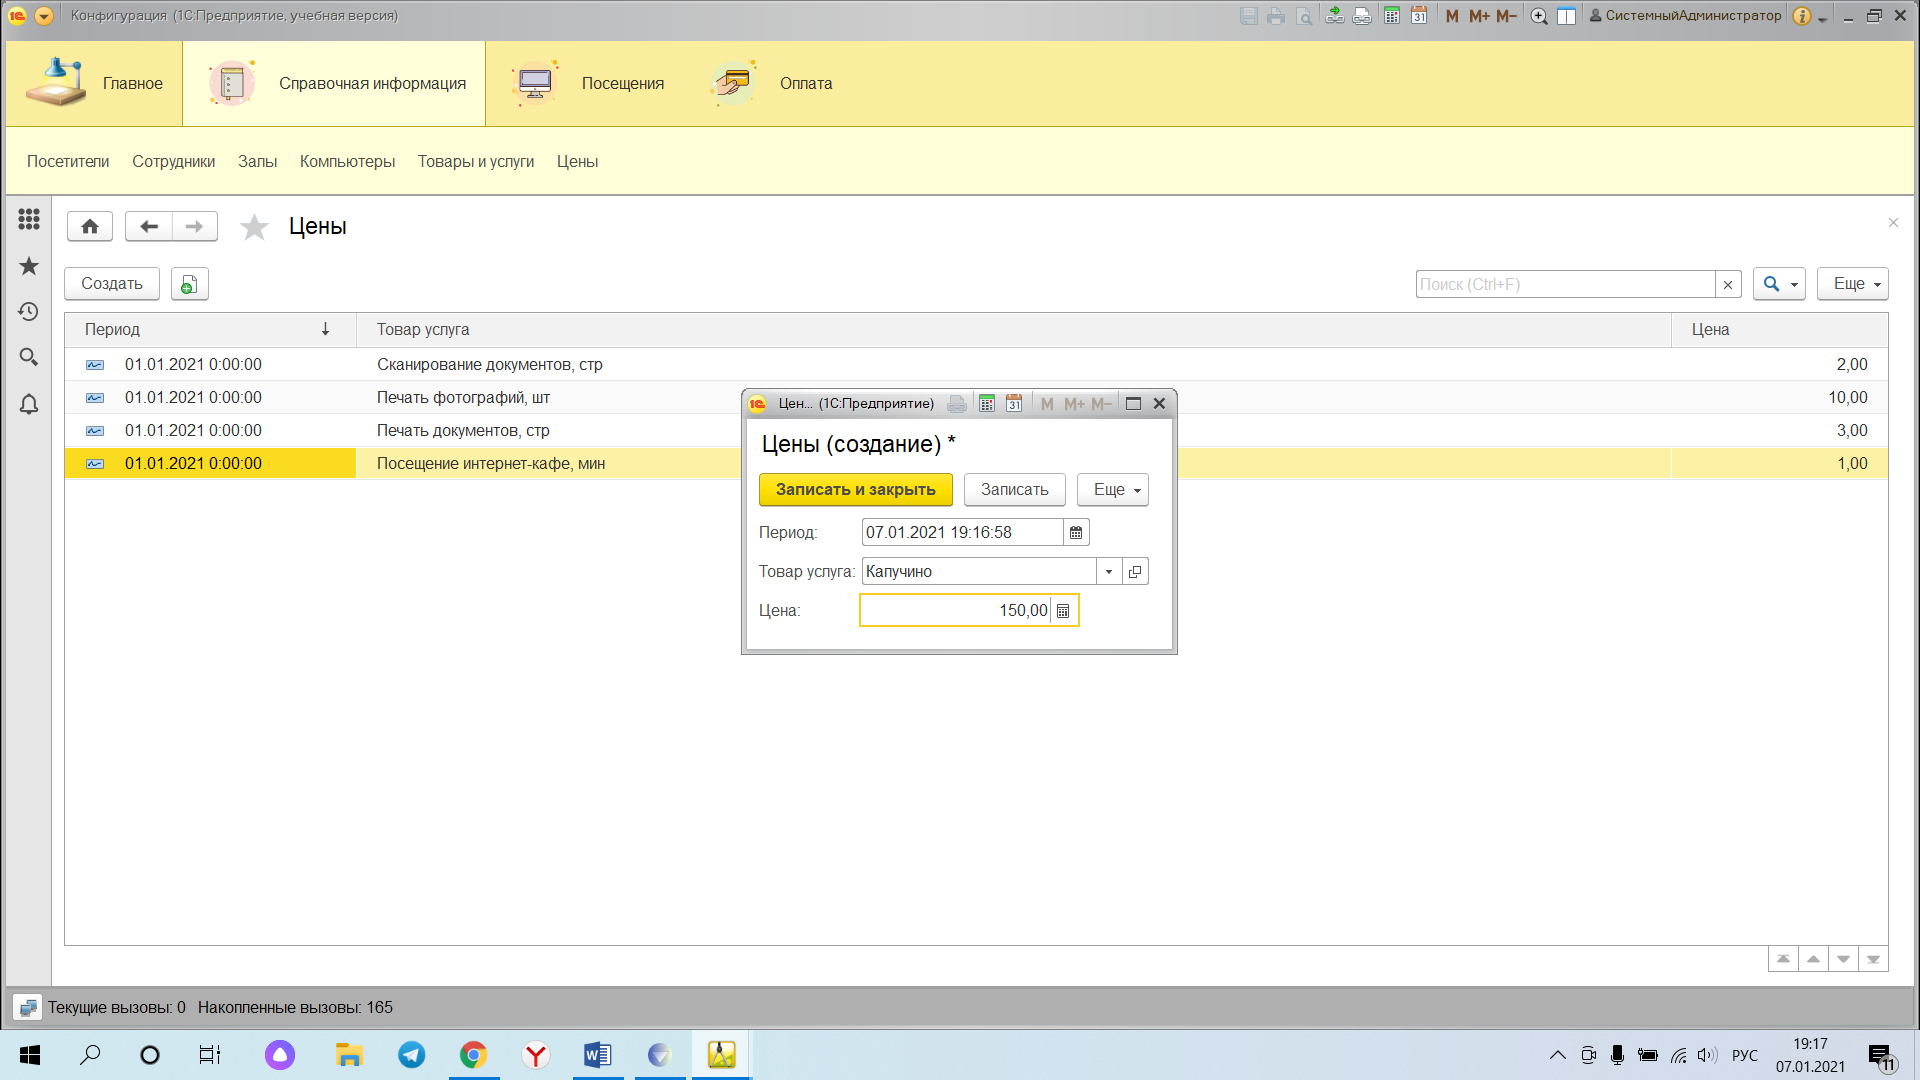Open the calendar picker for Период field
Image resolution: width=1920 pixels, height=1080 pixels.
pos(1076,533)
